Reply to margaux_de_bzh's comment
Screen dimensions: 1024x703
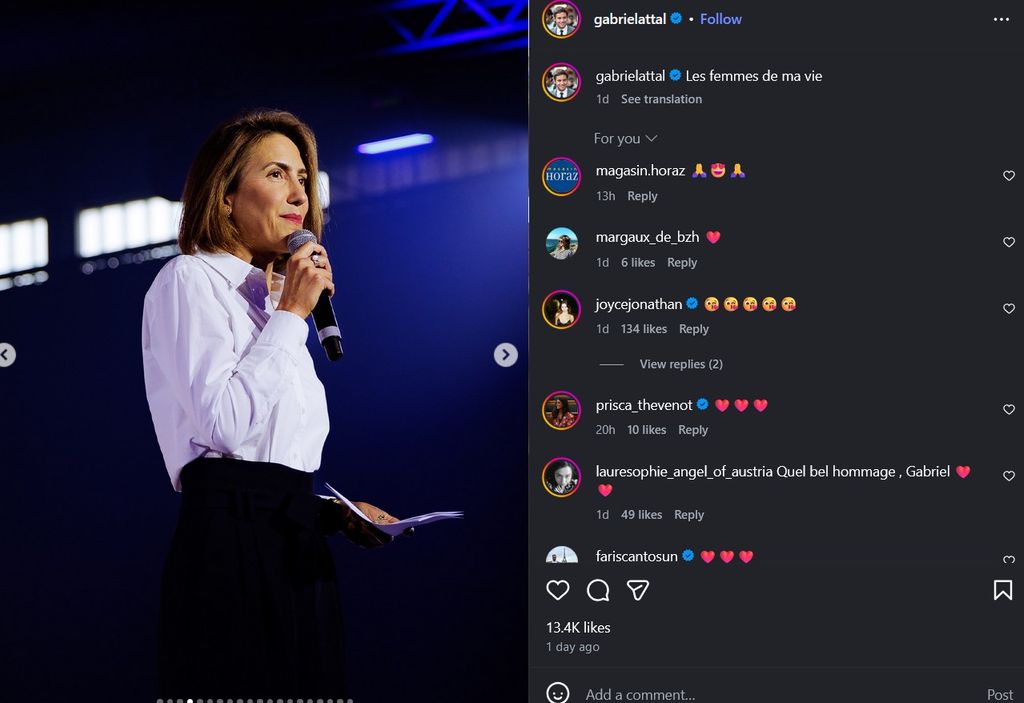coord(682,262)
